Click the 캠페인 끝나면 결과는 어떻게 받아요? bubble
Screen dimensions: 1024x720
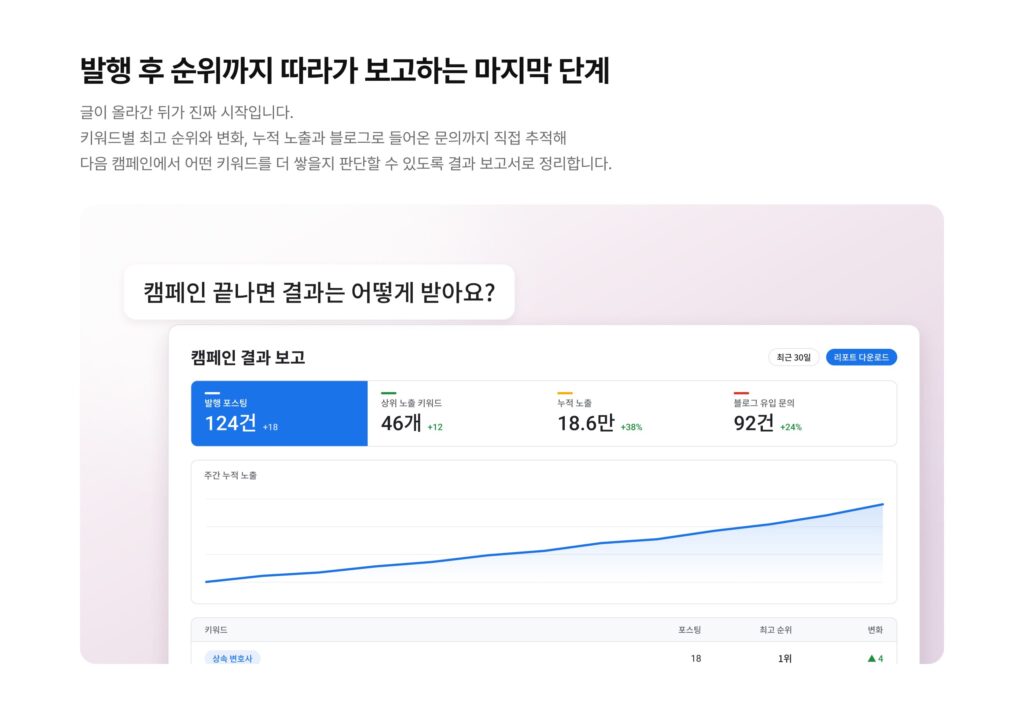tap(319, 292)
